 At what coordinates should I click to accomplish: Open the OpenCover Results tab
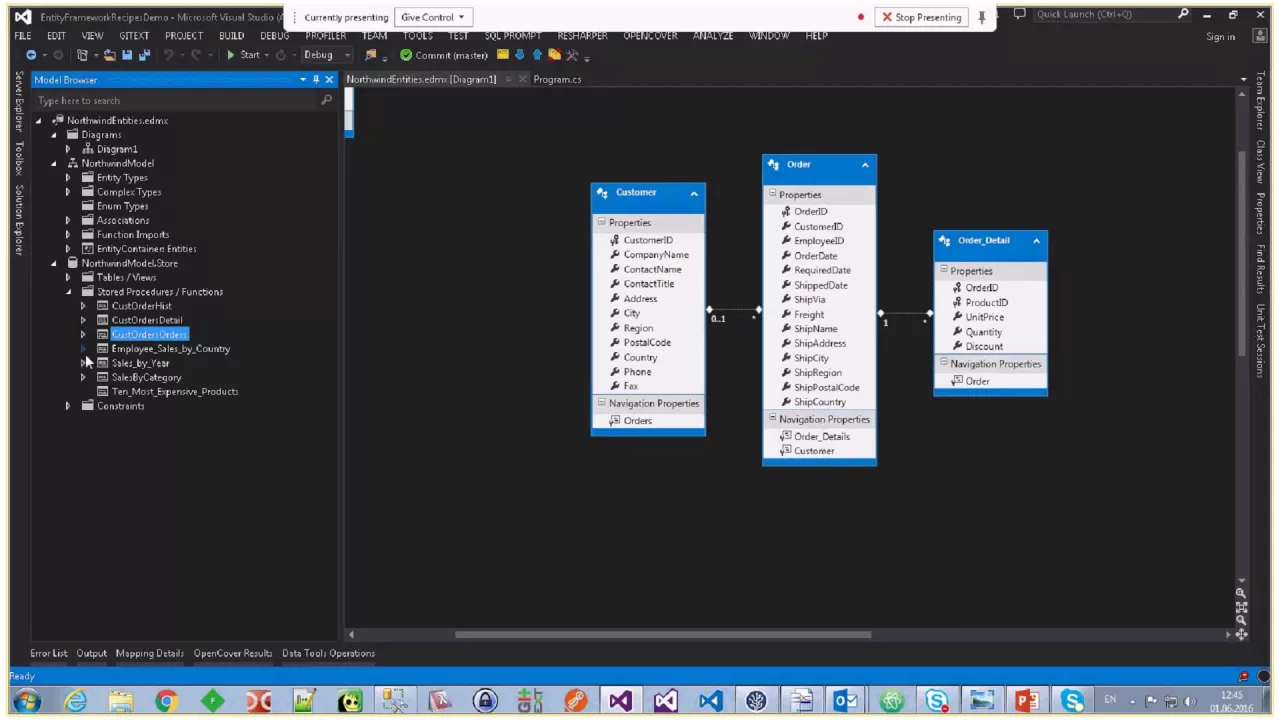pyautogui.click(x=233, y=653)
